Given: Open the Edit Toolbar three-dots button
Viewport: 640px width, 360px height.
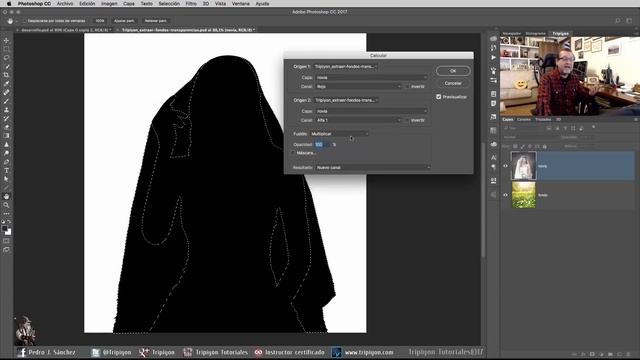Looking at the screenshot, I should coord(6,213).
